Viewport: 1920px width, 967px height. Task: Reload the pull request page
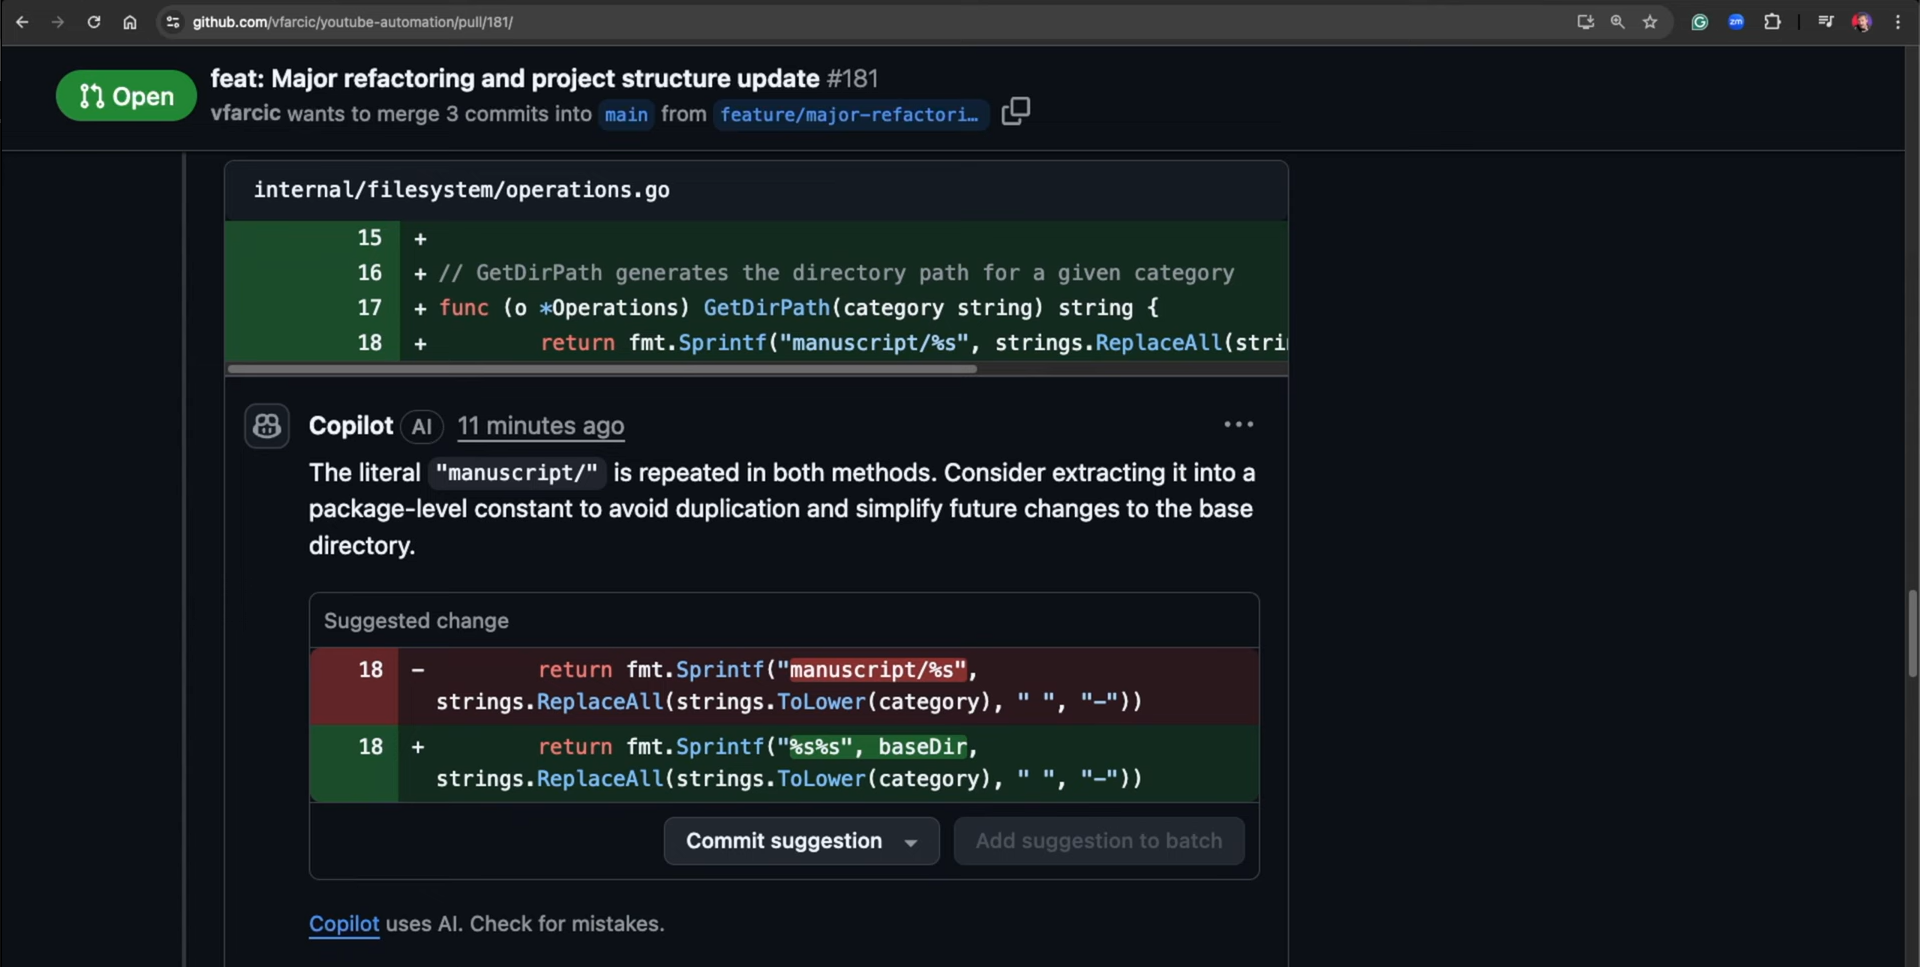[94, 22]
